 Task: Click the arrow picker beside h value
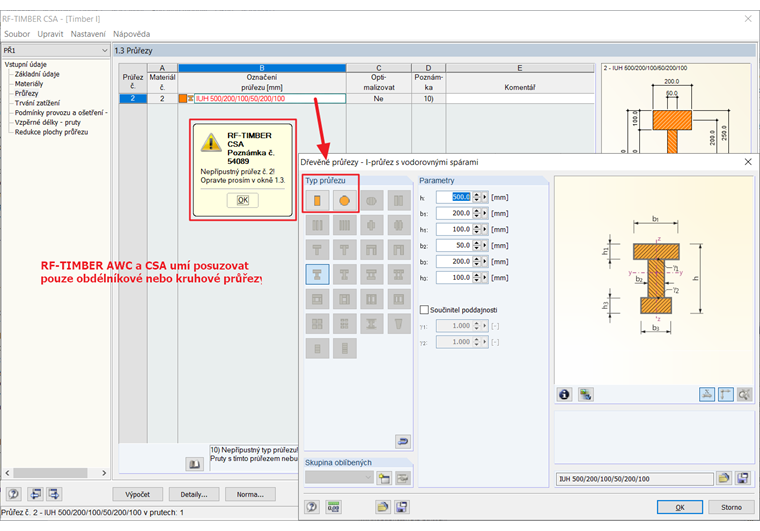pos(485,197)
